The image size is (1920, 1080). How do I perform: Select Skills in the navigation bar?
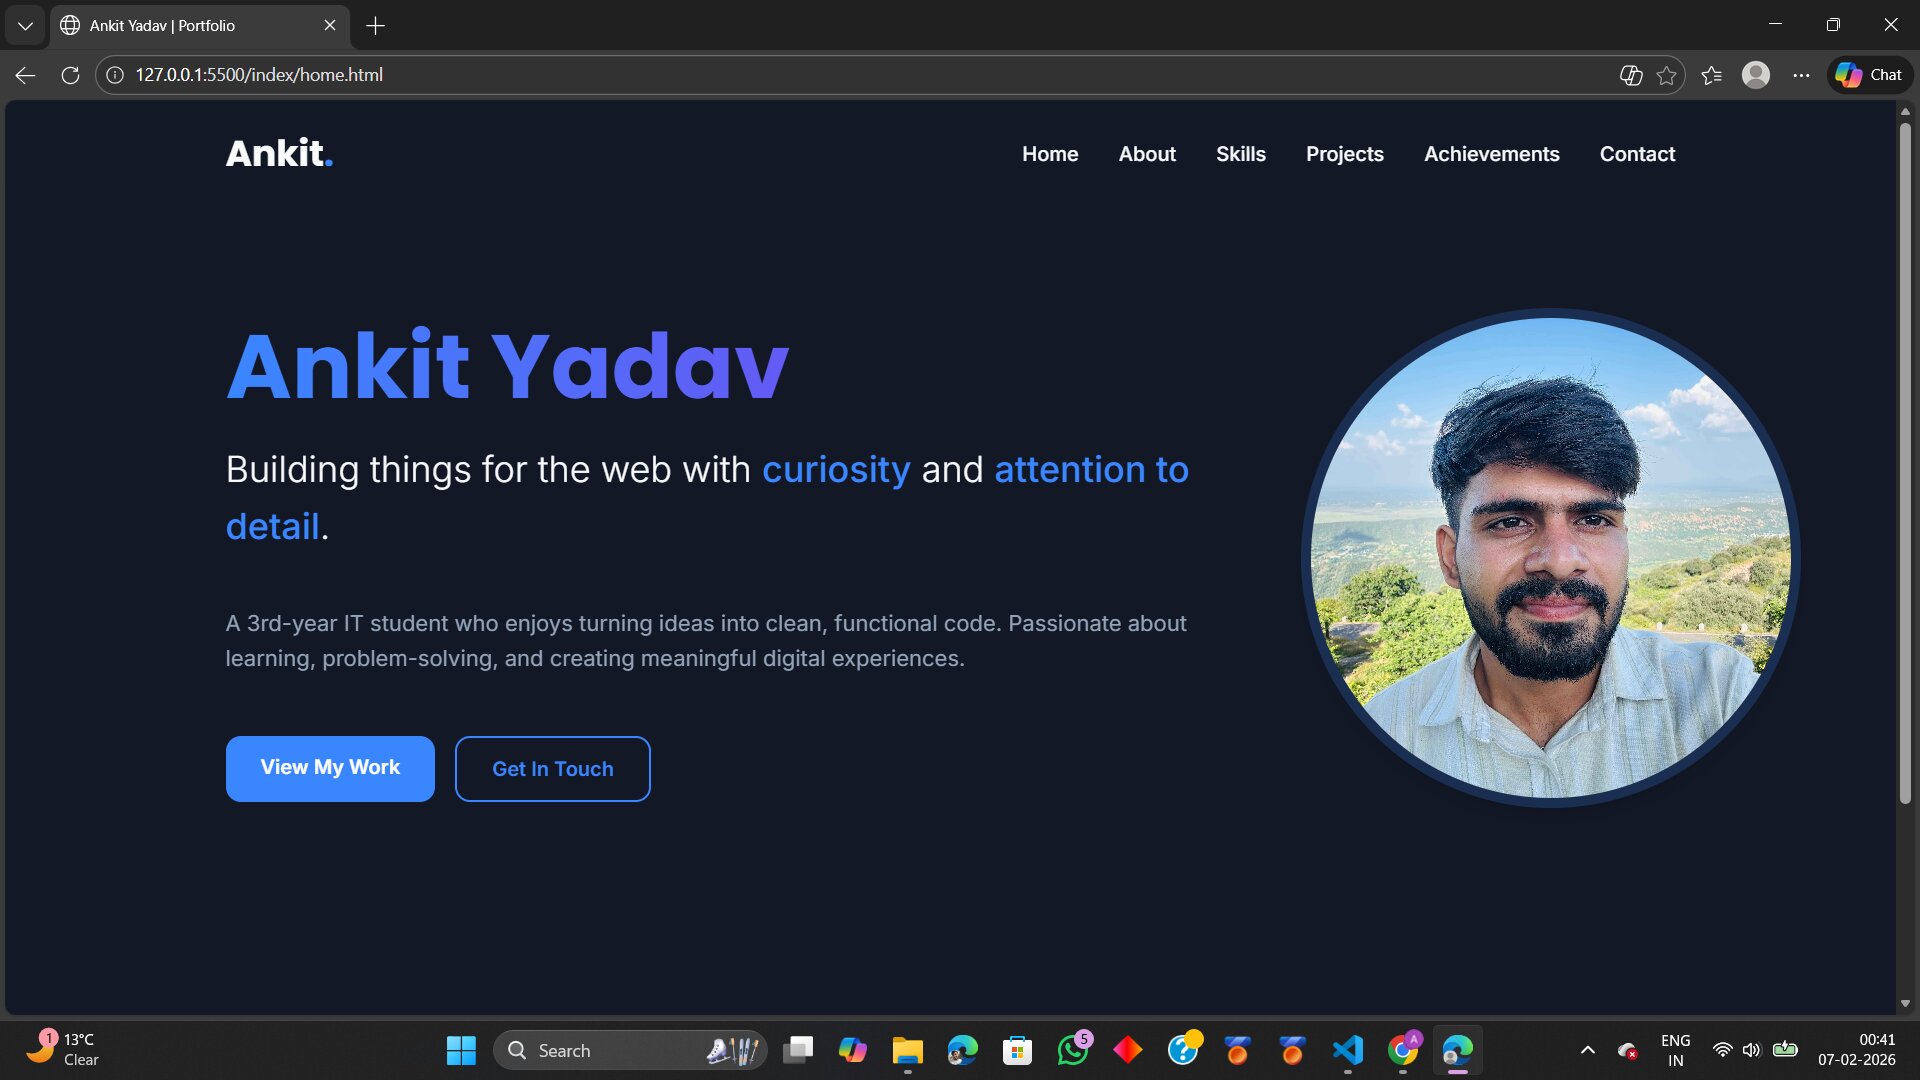pyautogui.click(x=1240, y=154)
